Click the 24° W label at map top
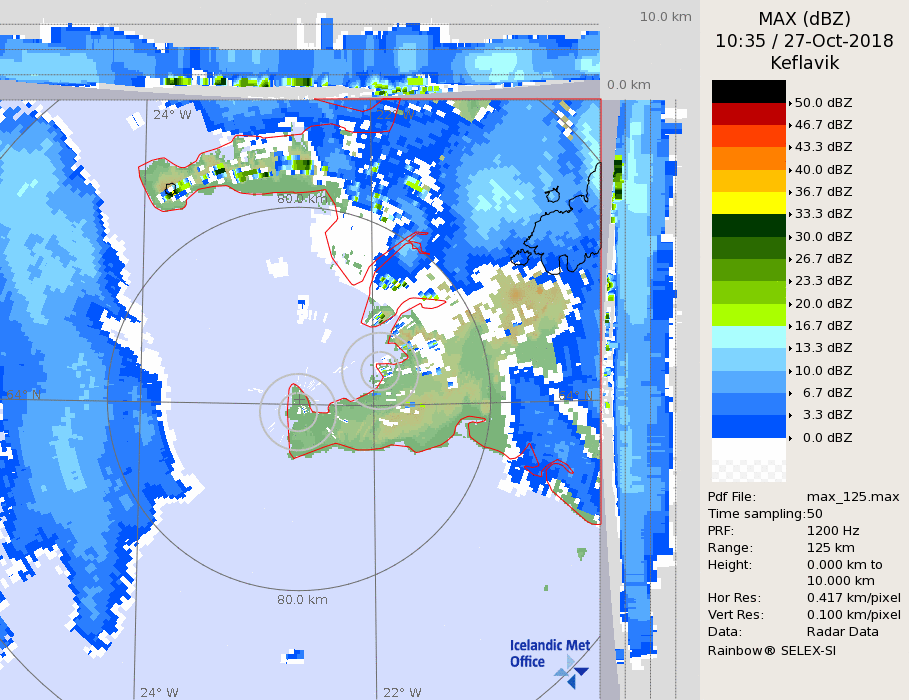The image size is (909, 700). (172, 114)
